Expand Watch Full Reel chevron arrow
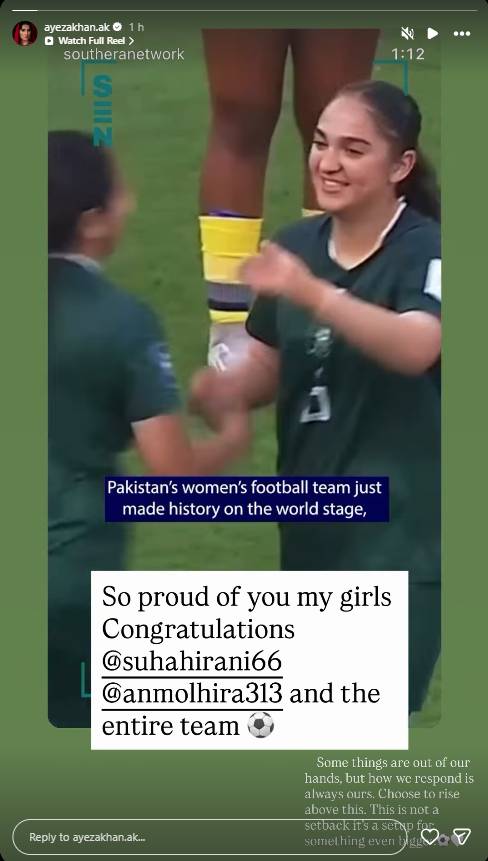This screenshot has width=488, height=861. (x=131, y=41)
